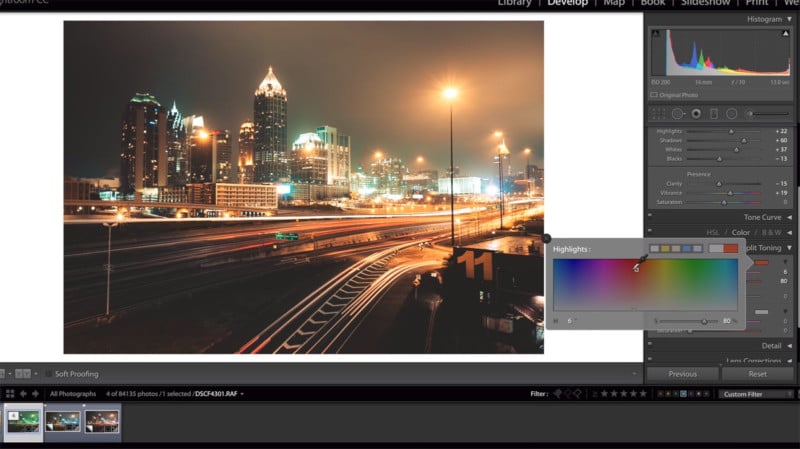Pick the yellow preset swatch in Highlights picker
Image resolution: width=800 pixels, height=449 pixels.
[x=665, y=248]
